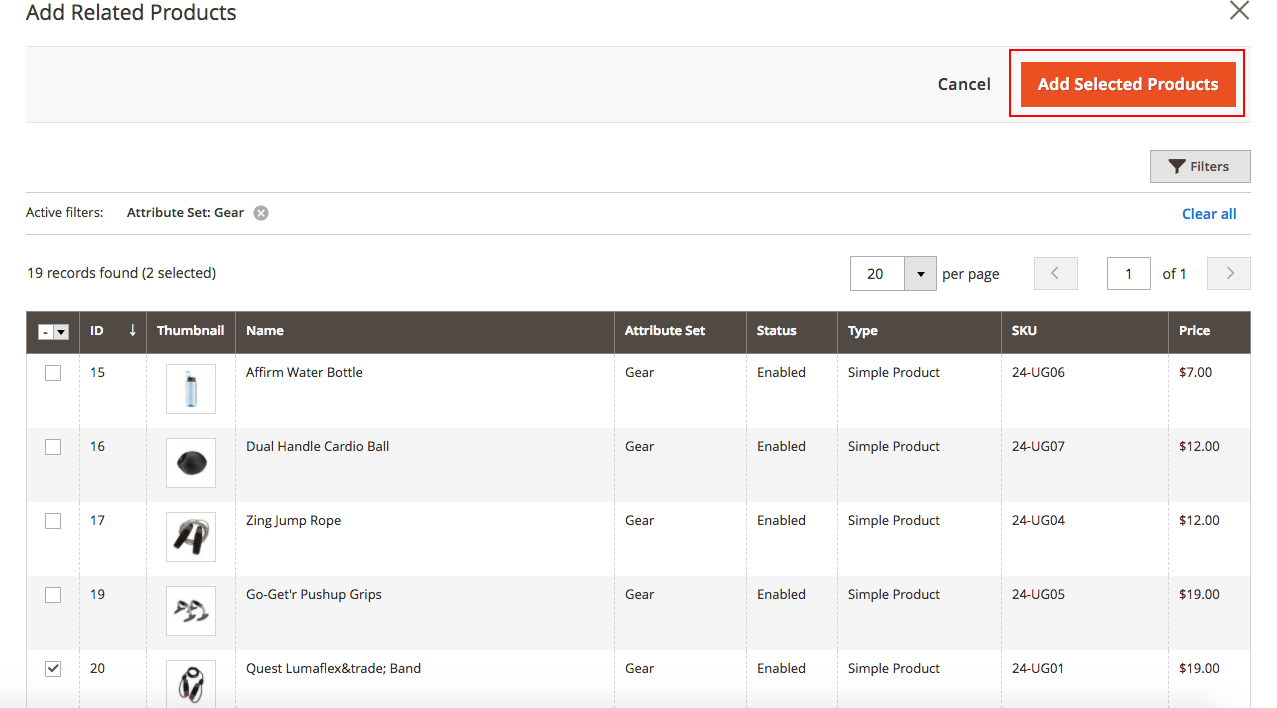Sort by the Name column header
This screenshot has width=1277, height=708.
coord(264,330)
